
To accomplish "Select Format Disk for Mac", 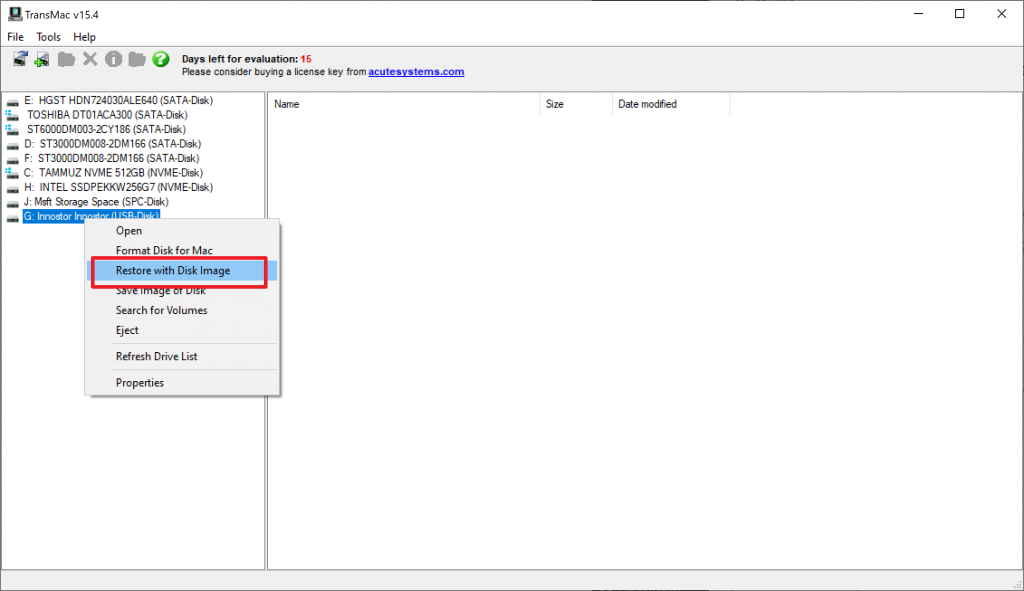I will (182, 251).
